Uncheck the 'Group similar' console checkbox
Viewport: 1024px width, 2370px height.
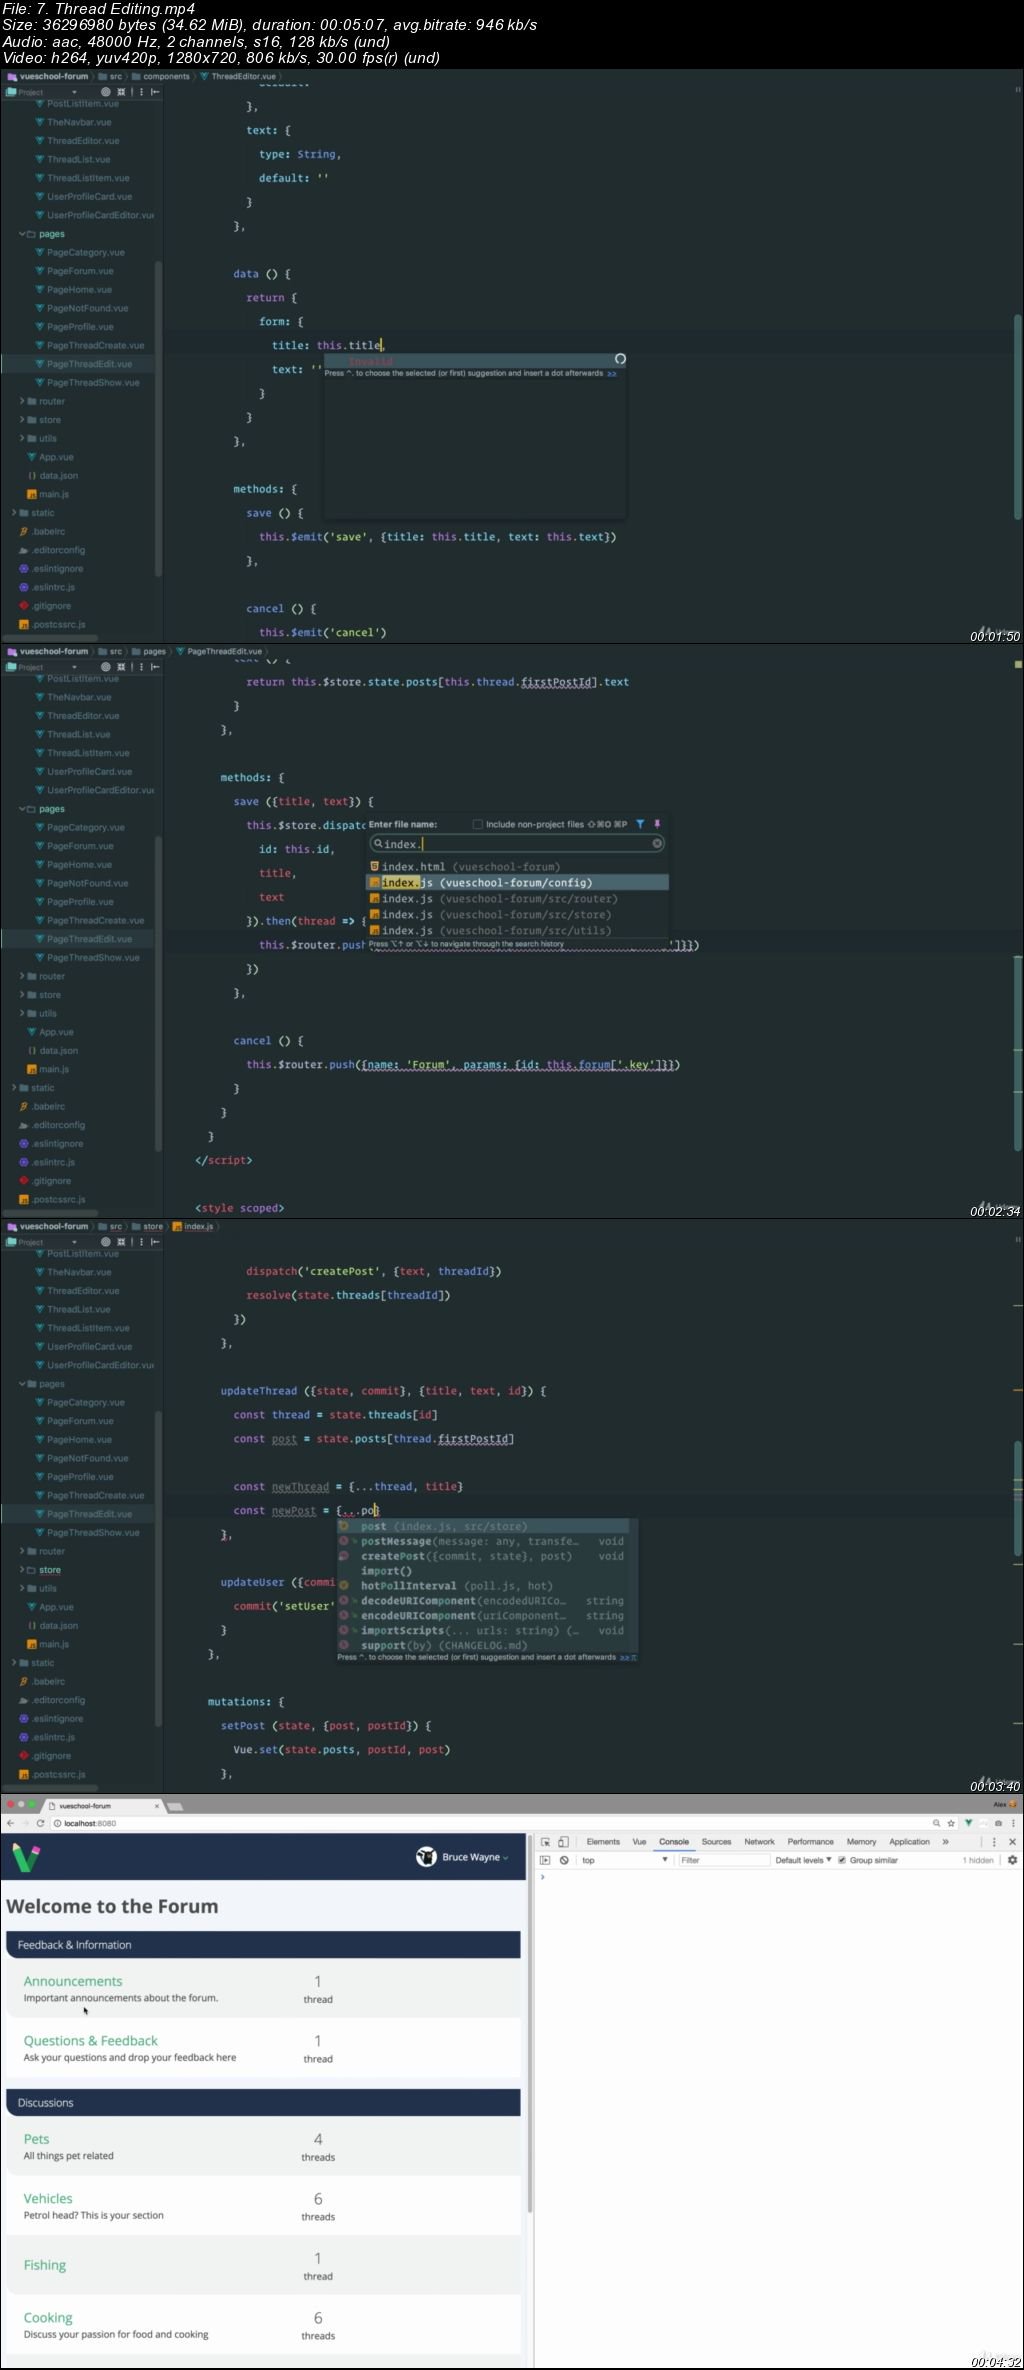(x=842, y=1860)
